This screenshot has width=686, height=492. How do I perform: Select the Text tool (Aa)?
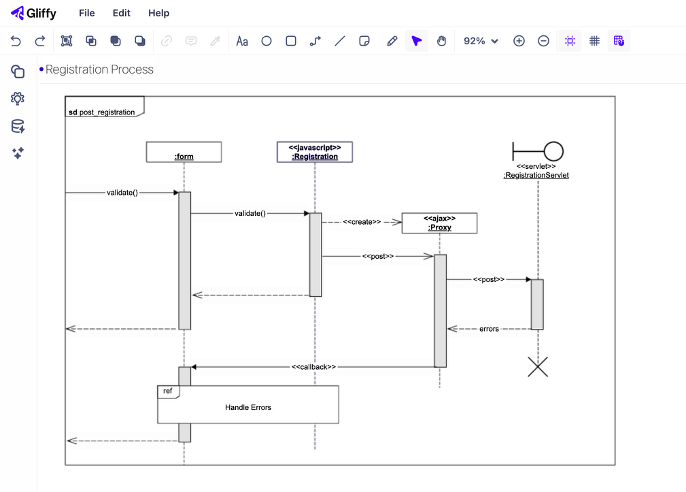tap(242, 41)
